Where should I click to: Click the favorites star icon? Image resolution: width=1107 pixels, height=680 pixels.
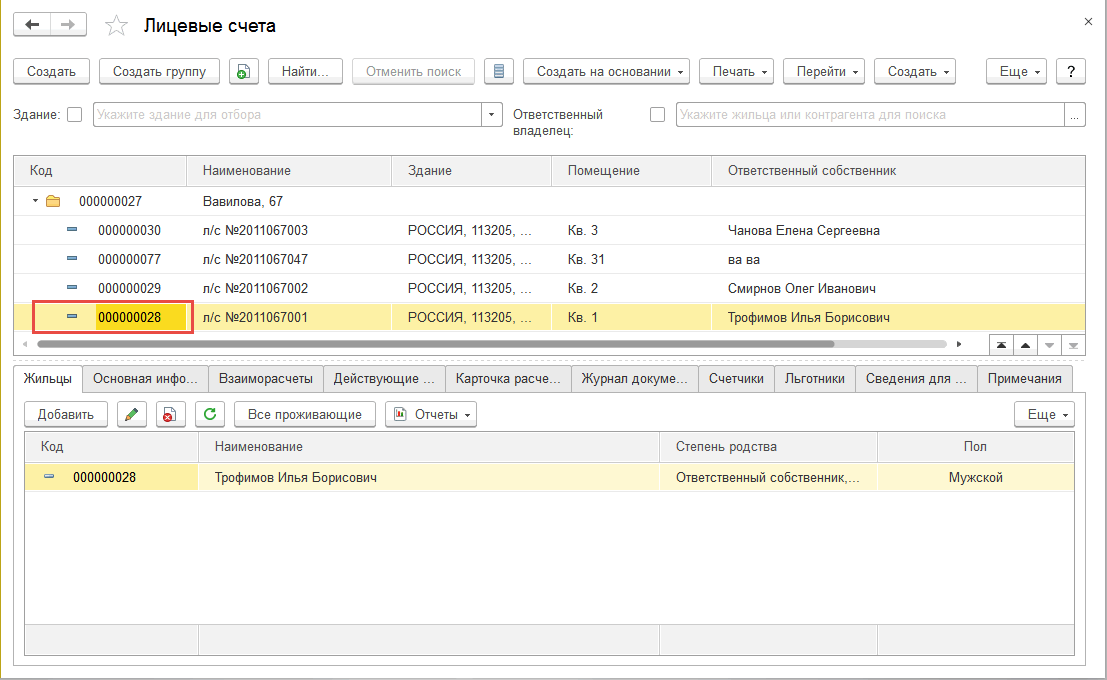[117, 26]
